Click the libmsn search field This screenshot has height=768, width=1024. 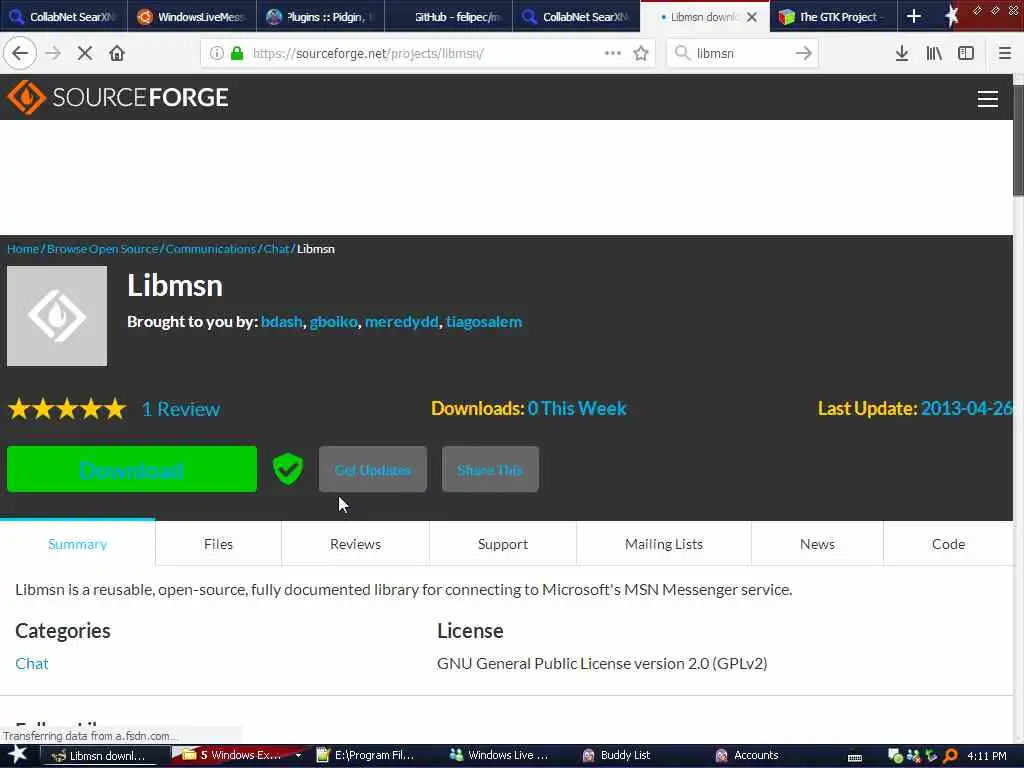[743, 53]
